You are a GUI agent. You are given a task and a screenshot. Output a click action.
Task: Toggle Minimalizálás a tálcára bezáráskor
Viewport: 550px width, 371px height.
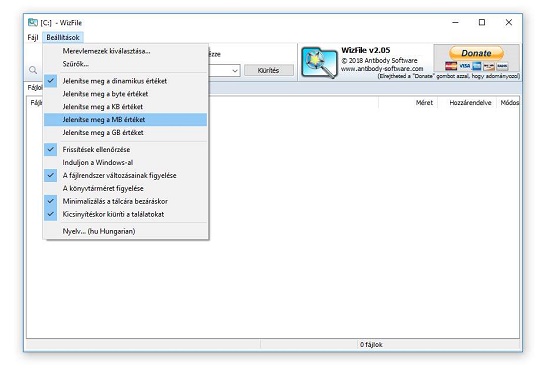[x=126, y=201]
